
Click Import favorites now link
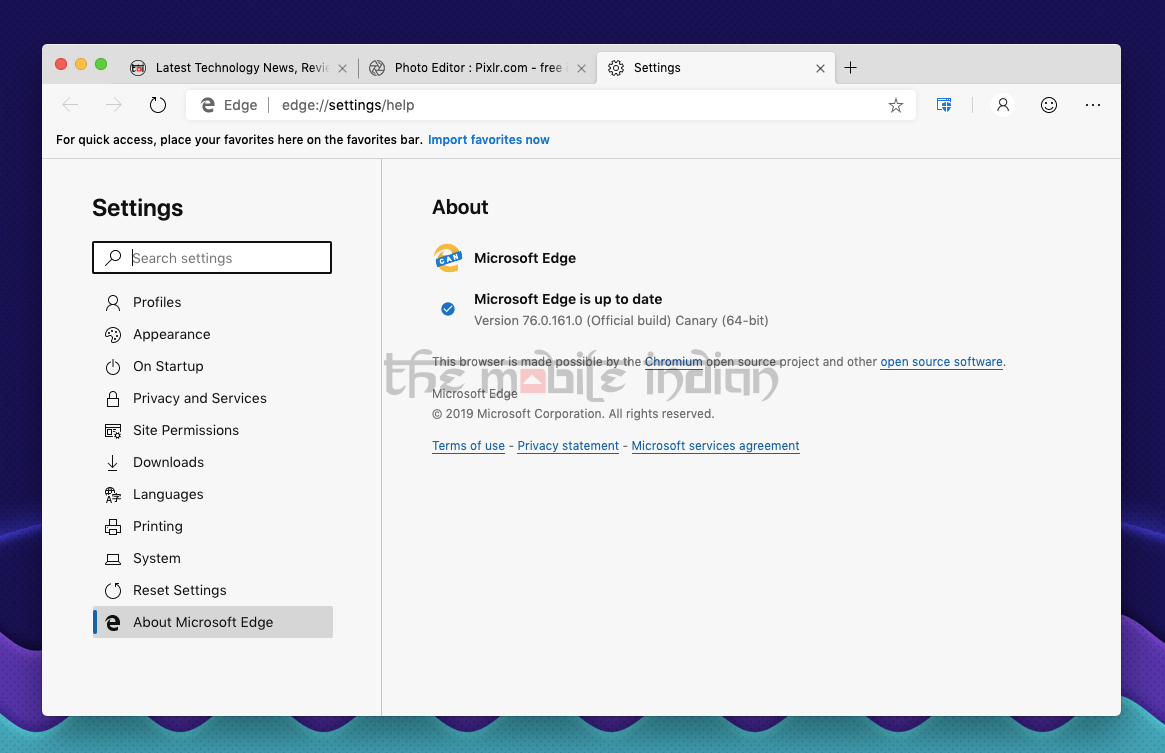point(489,140)
